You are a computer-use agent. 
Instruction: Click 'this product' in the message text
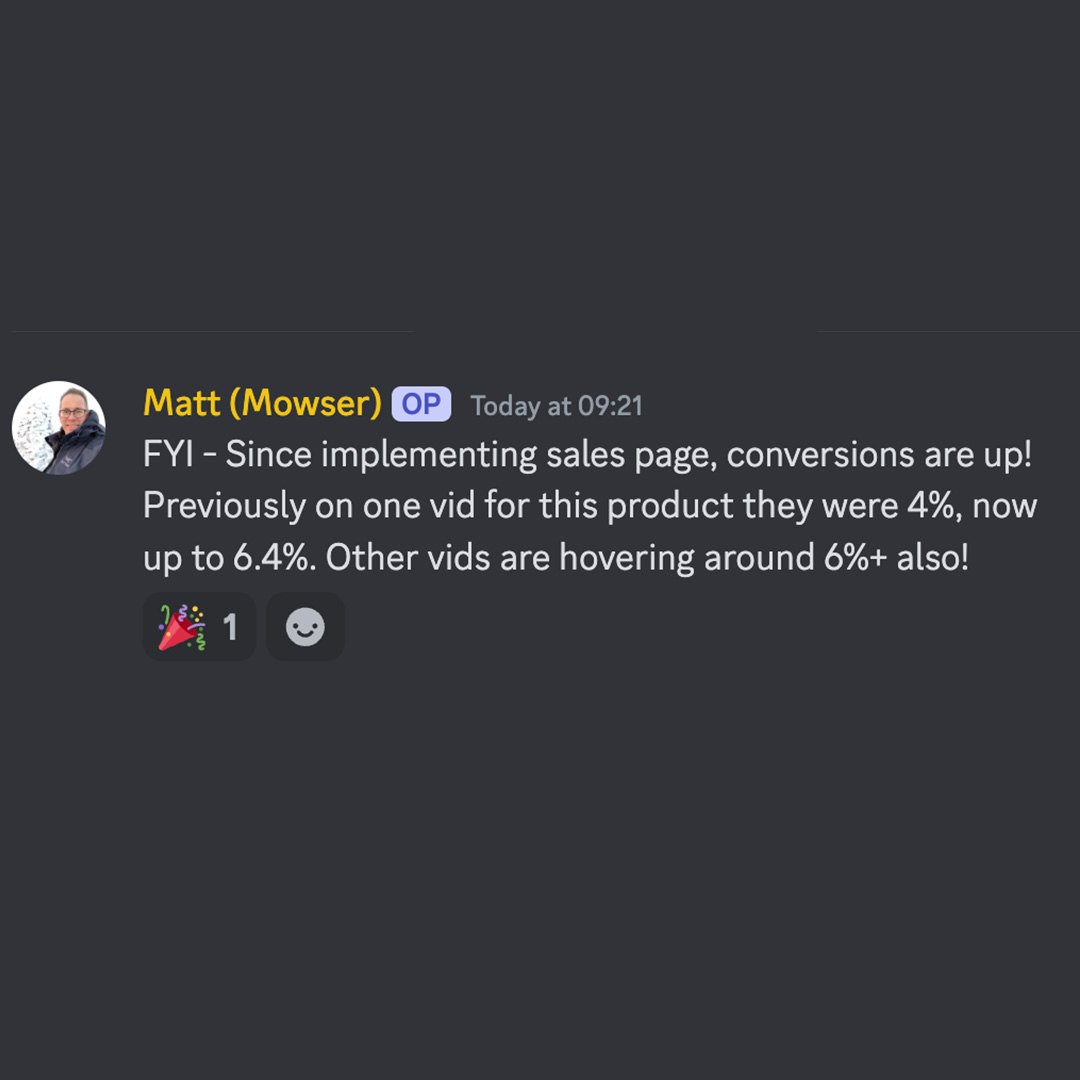pos(636,506)
